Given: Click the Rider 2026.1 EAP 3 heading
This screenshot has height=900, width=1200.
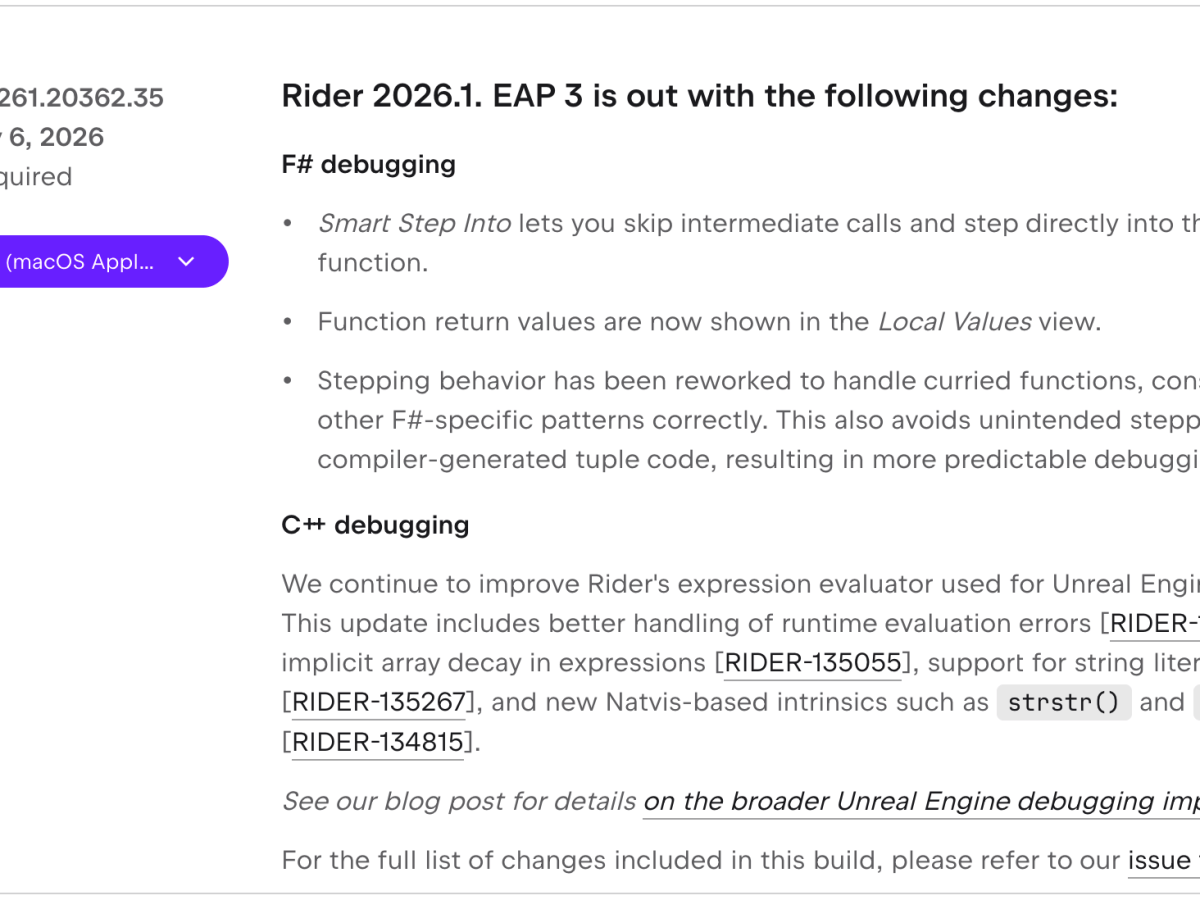Looking at the screenshot, I should (700, 95).
